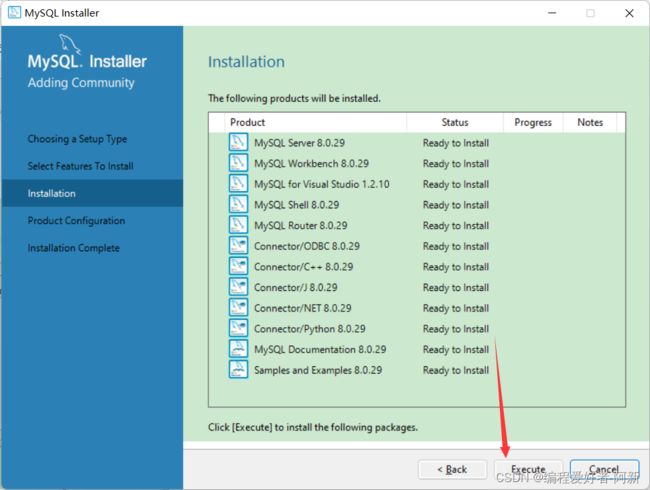Screen dimensions: 650x490
Task: Click the Connector/C++ 8.0.29 icon
Action: click(x=238, y=267)
